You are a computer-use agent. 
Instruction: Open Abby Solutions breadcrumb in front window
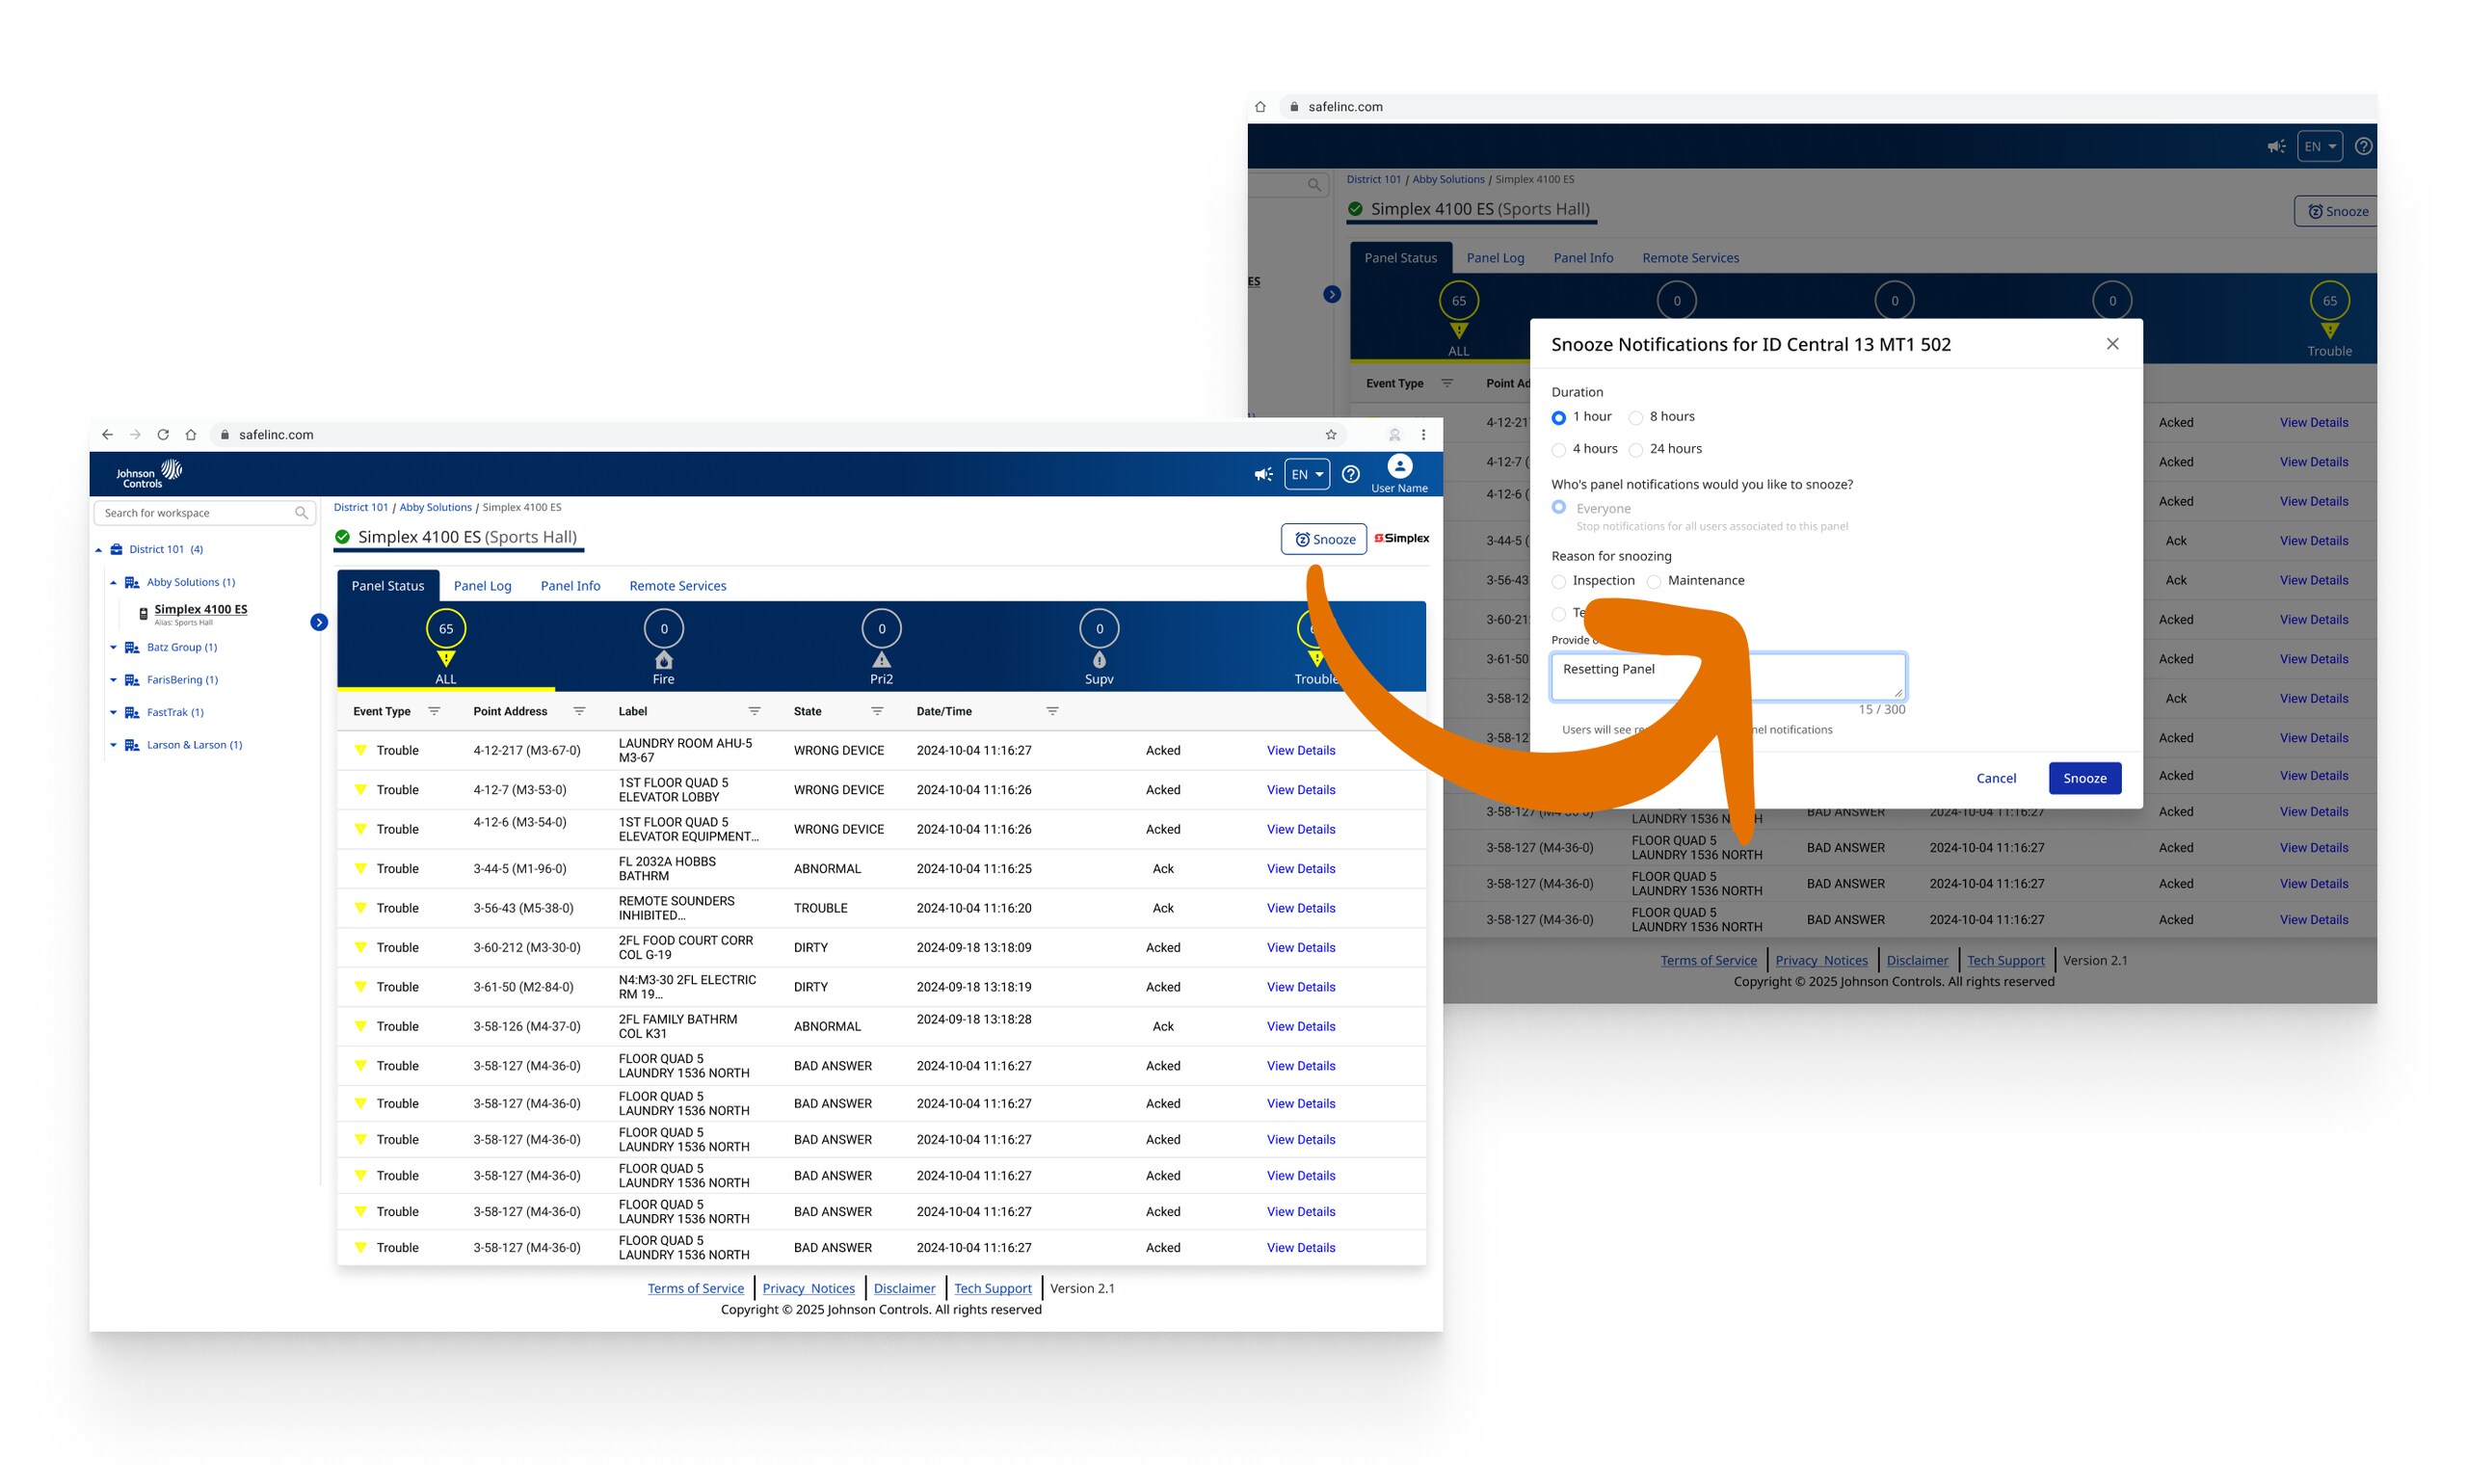(435, 507)
